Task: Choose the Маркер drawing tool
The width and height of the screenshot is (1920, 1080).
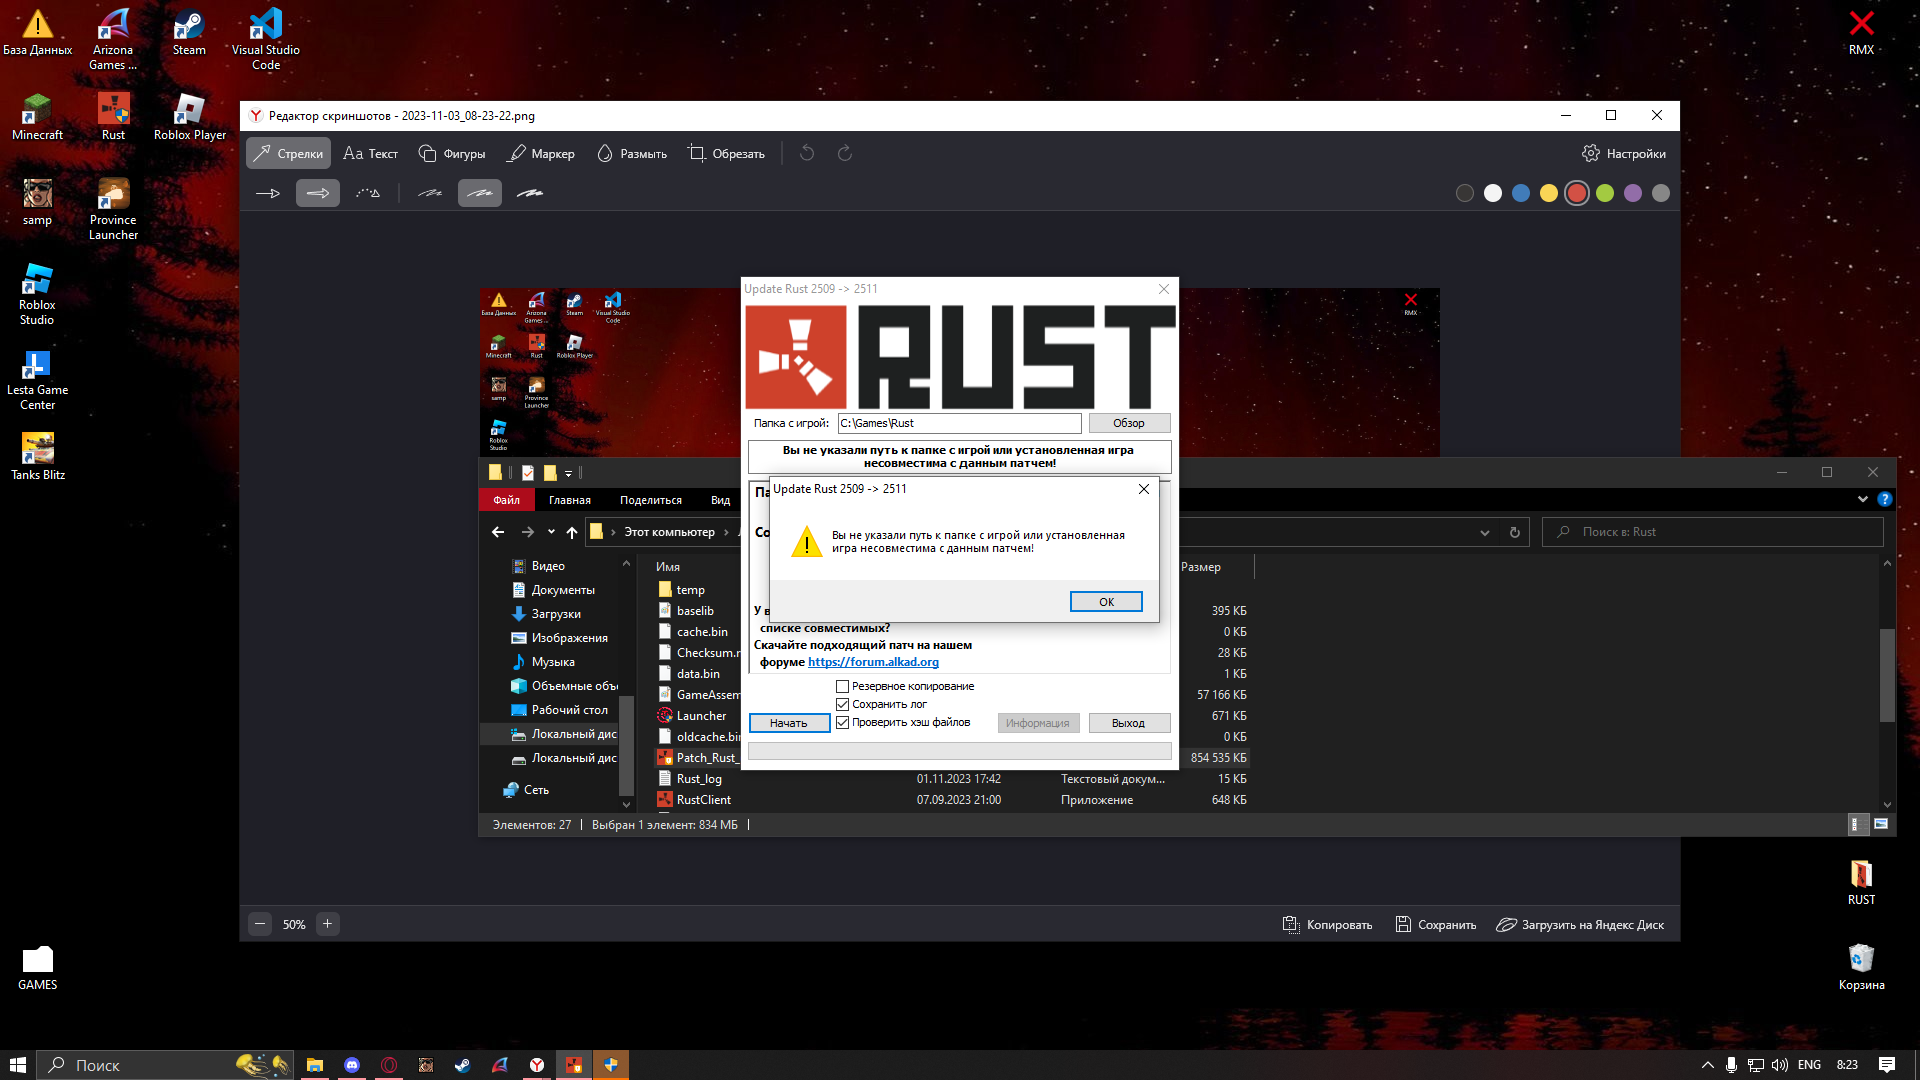Action: (541, 153)
